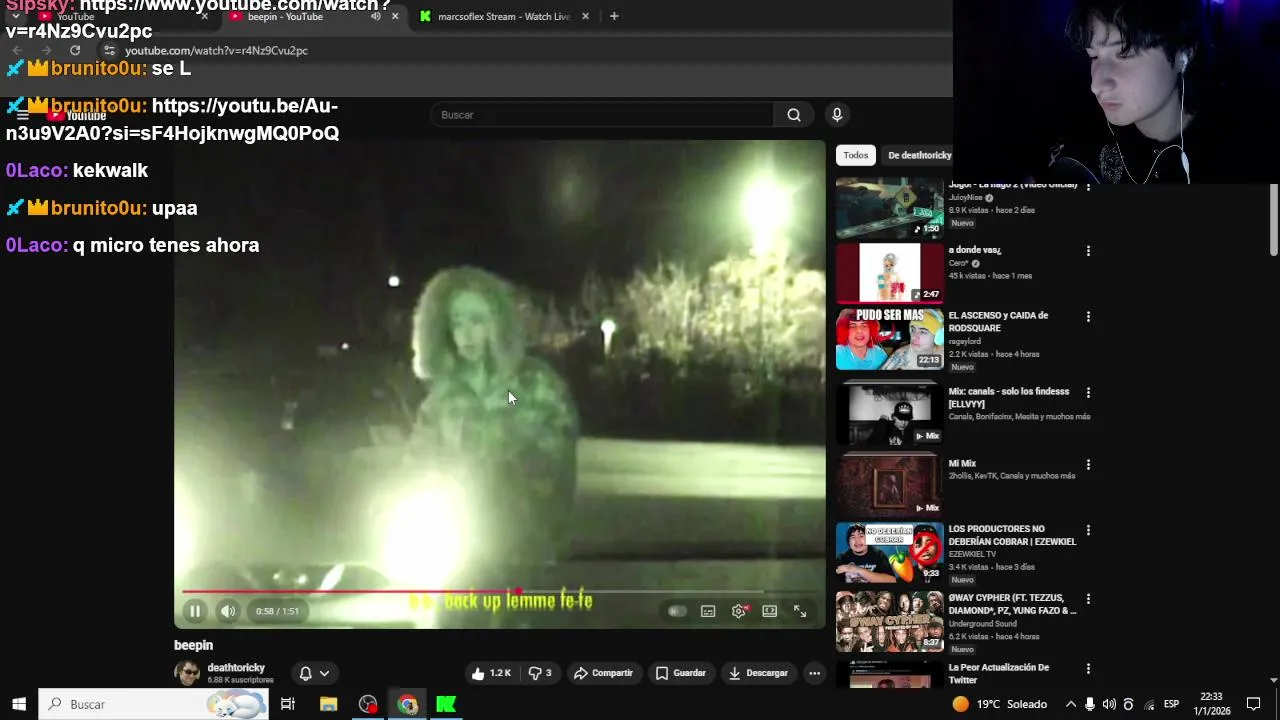Like the video (1.2 K)
This screenshot has width=1280, height=720.
pyautogui.click(x=491, y=673)
